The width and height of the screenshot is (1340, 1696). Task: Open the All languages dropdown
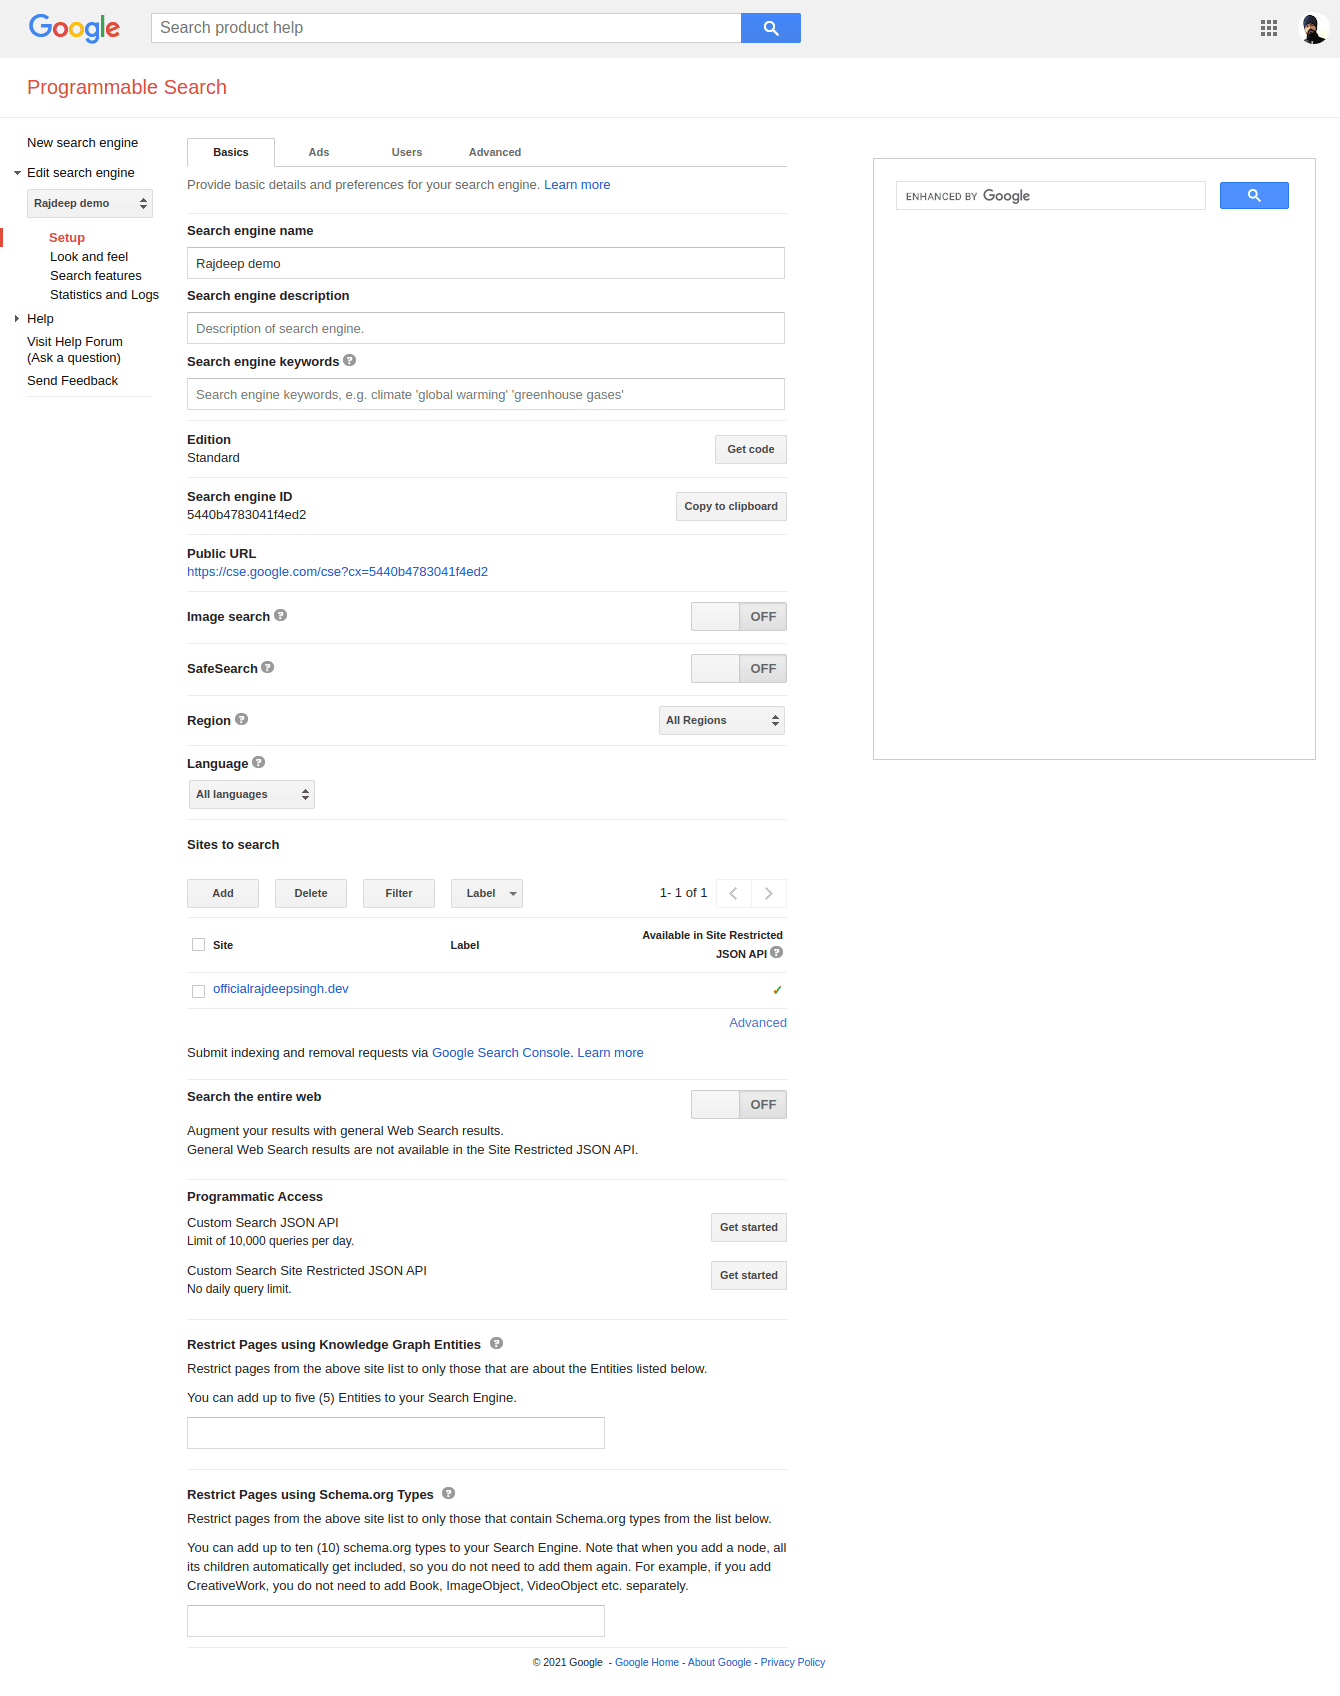tap(252, 795)
